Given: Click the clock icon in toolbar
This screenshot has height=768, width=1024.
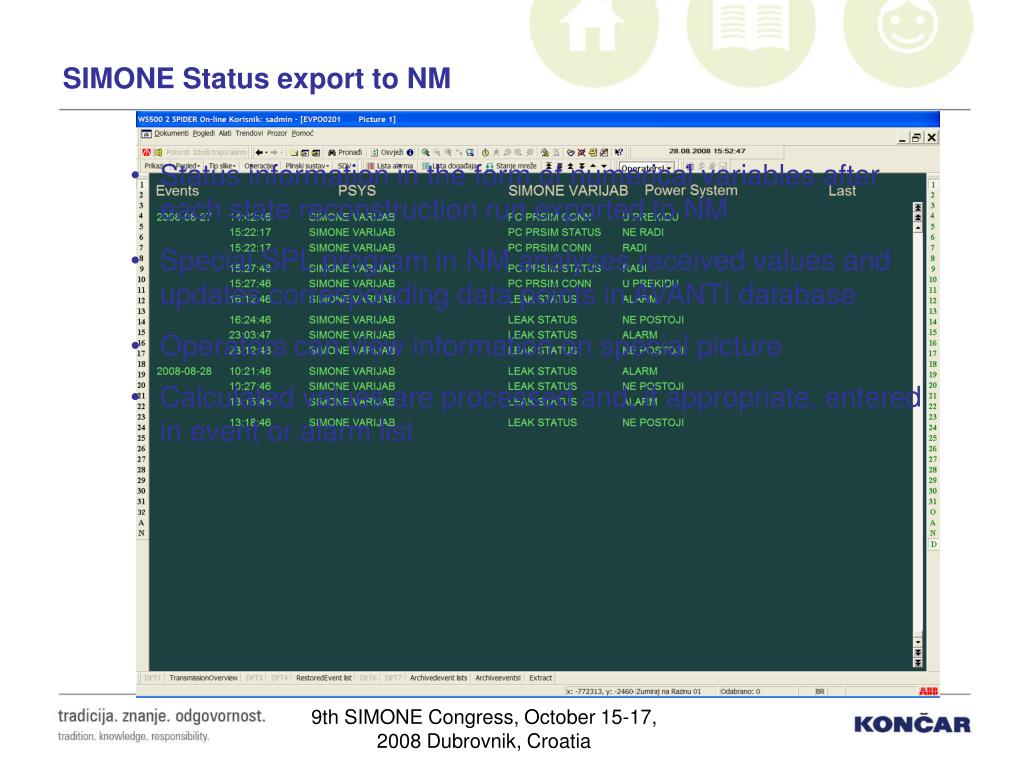Looking at the screenshot, I should (485, 152).
